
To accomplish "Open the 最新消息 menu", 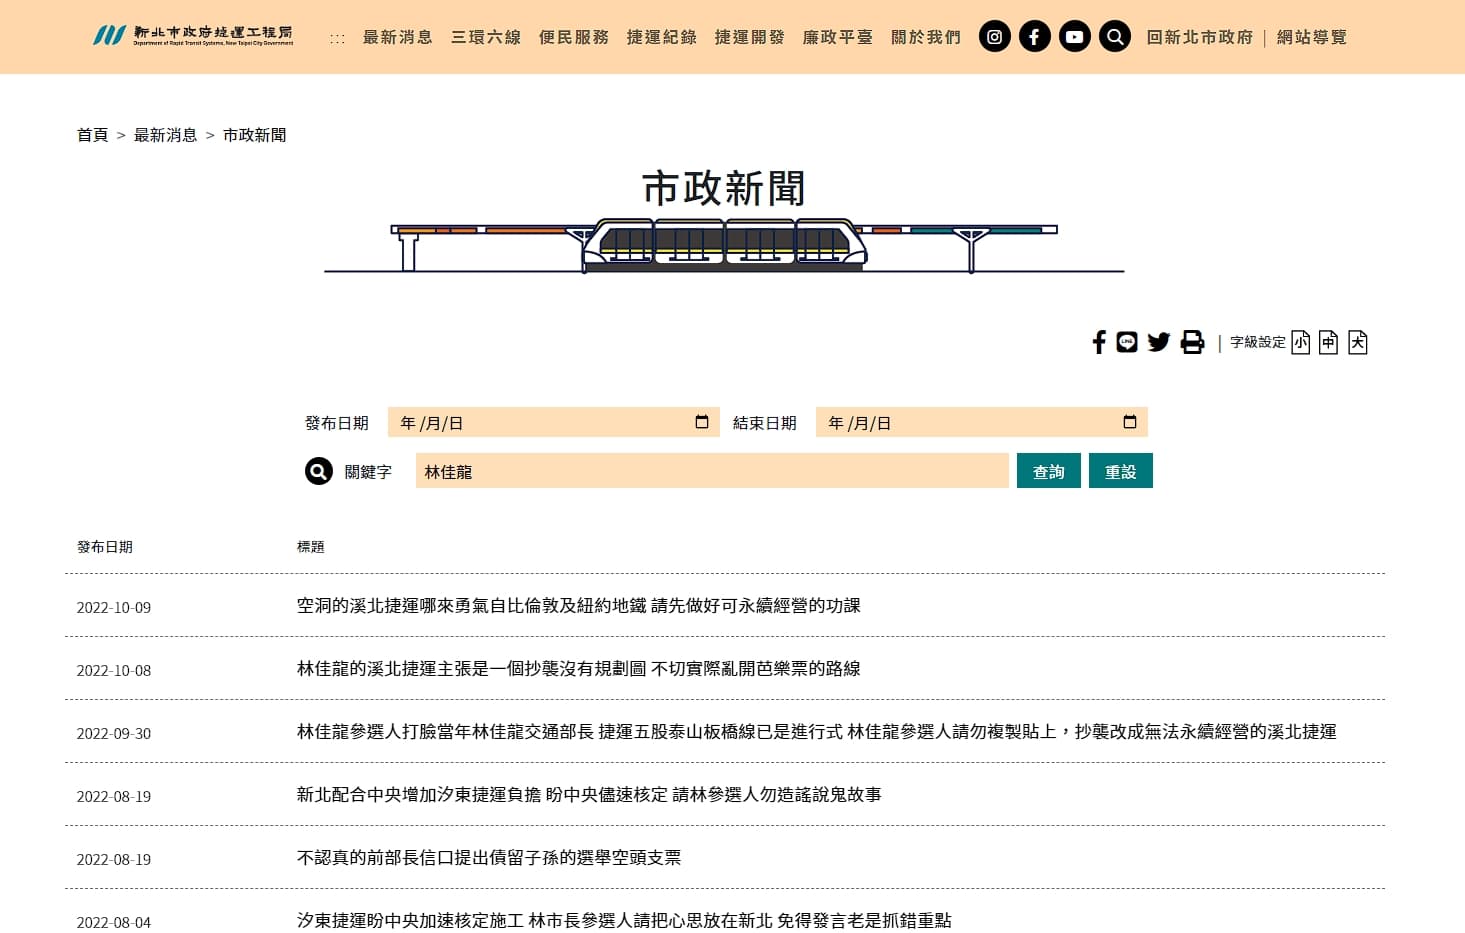I will 398,37.
